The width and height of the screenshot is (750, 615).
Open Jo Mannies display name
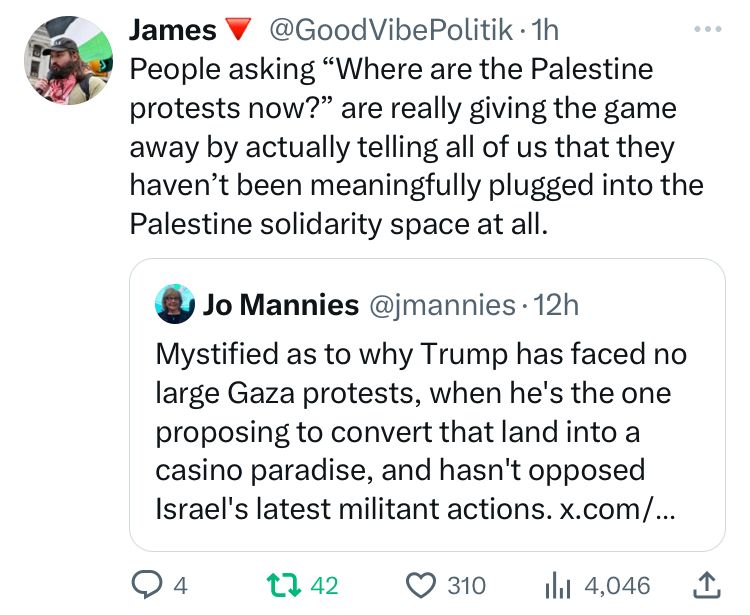(280, 304)
